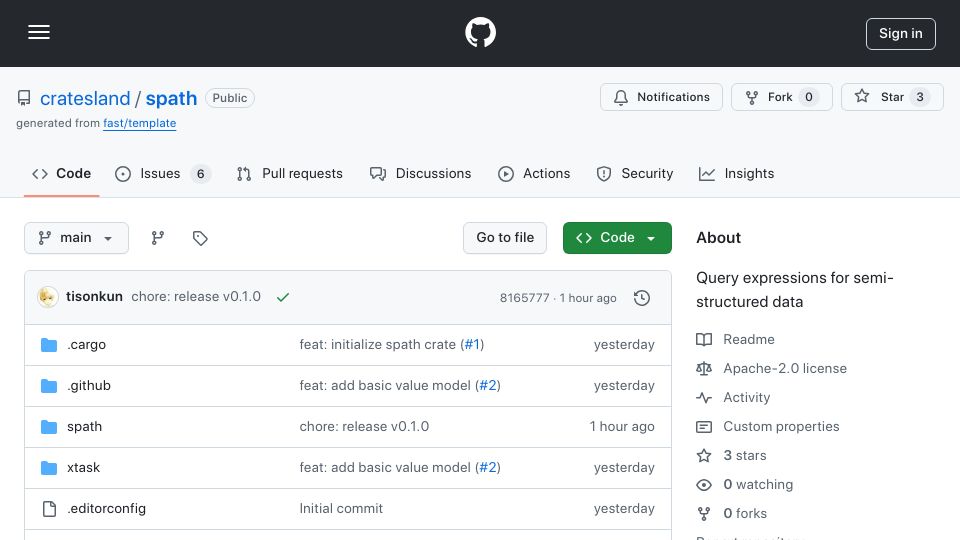The width and height of the screenshot is (960, 540).
Task: Open the 0 watching link
Action: coord(758,485)
